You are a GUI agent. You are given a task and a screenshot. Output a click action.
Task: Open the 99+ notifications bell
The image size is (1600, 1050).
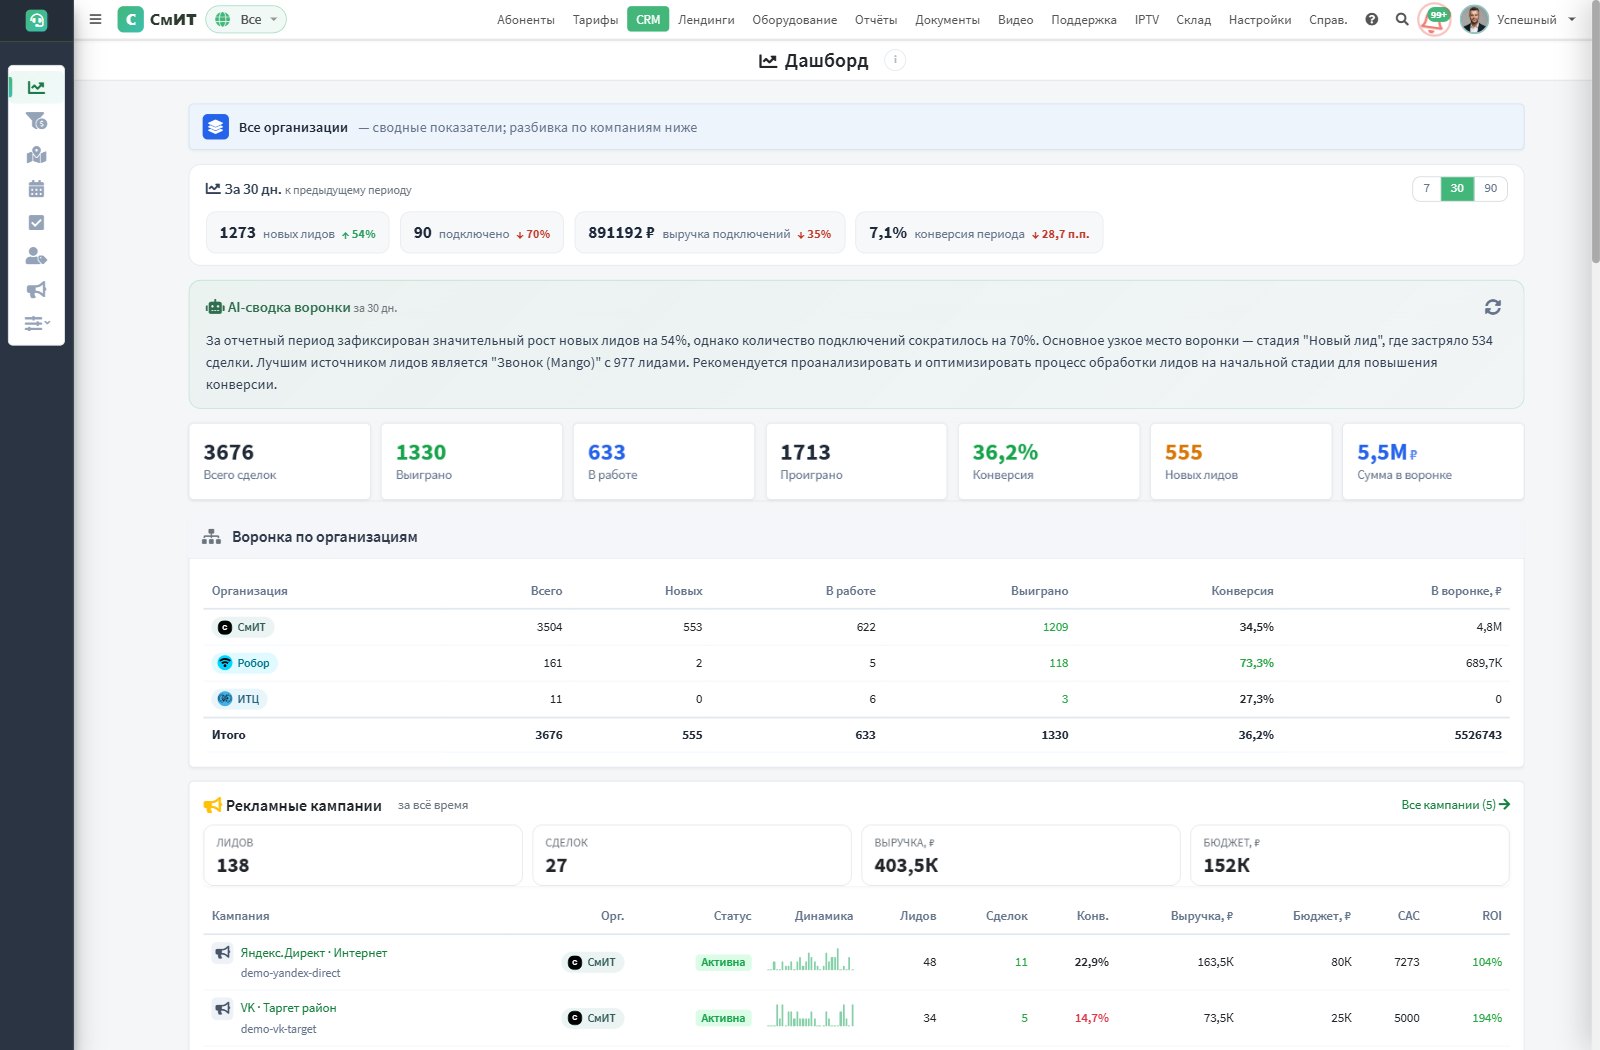click(x=1434, y=19)
